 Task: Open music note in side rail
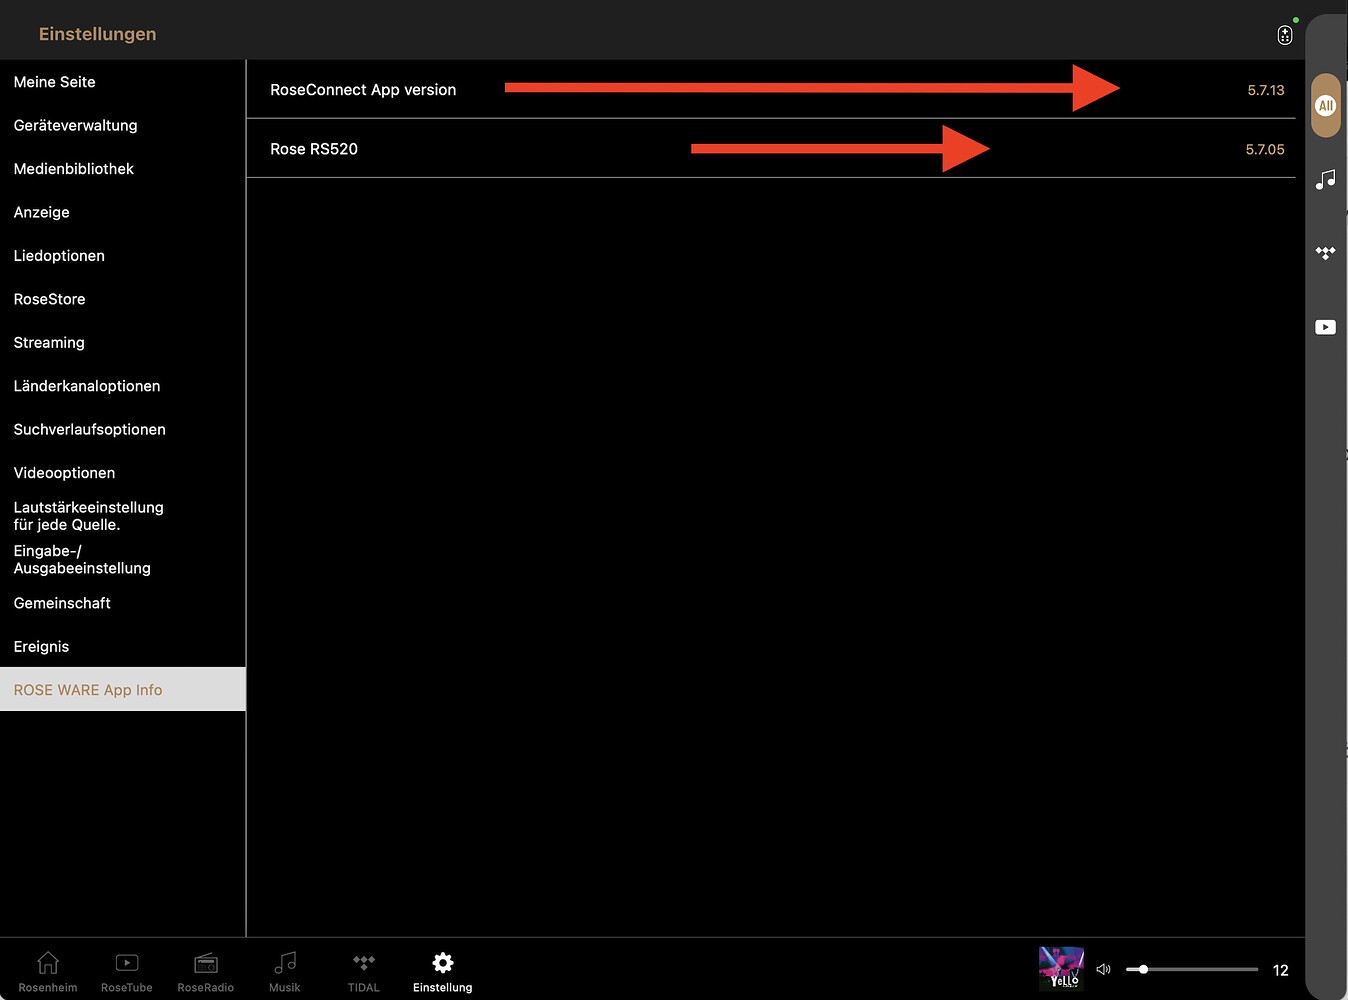click(1326, 180)
